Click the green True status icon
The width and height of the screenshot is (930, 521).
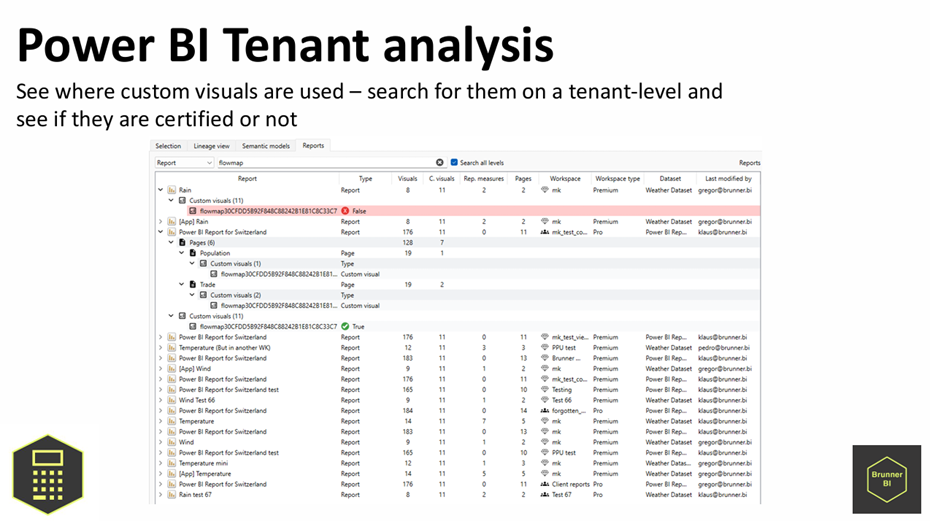tap(345, 326)
